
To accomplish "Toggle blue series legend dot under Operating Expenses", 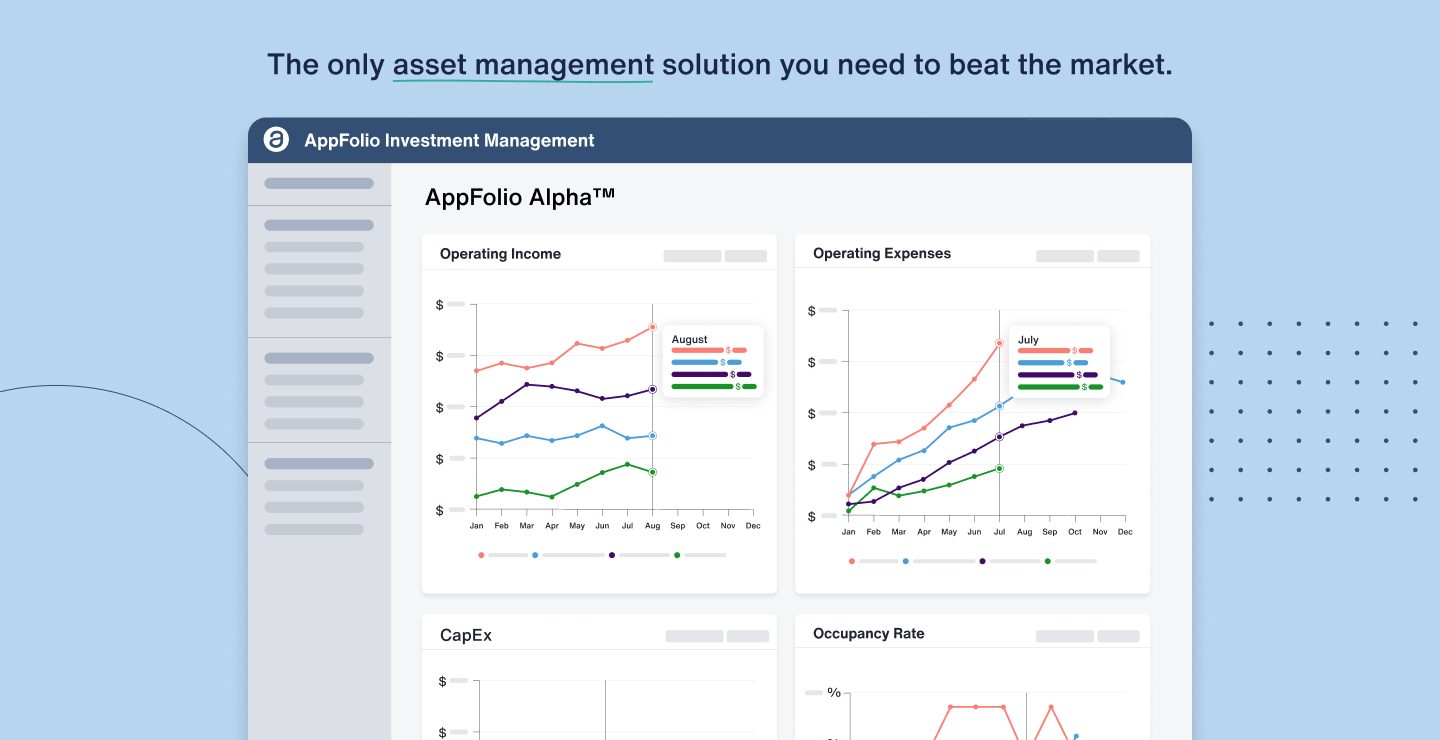I will [906, 561].
